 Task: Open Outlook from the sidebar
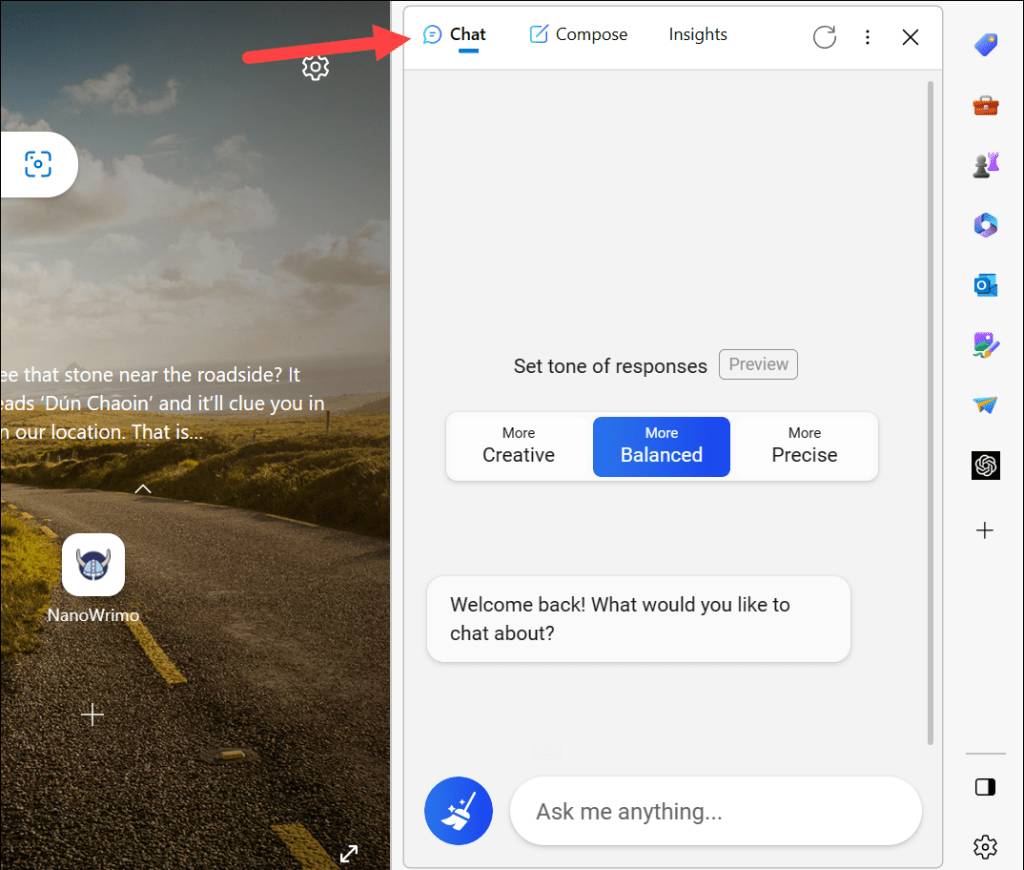[x=985, y=285]
